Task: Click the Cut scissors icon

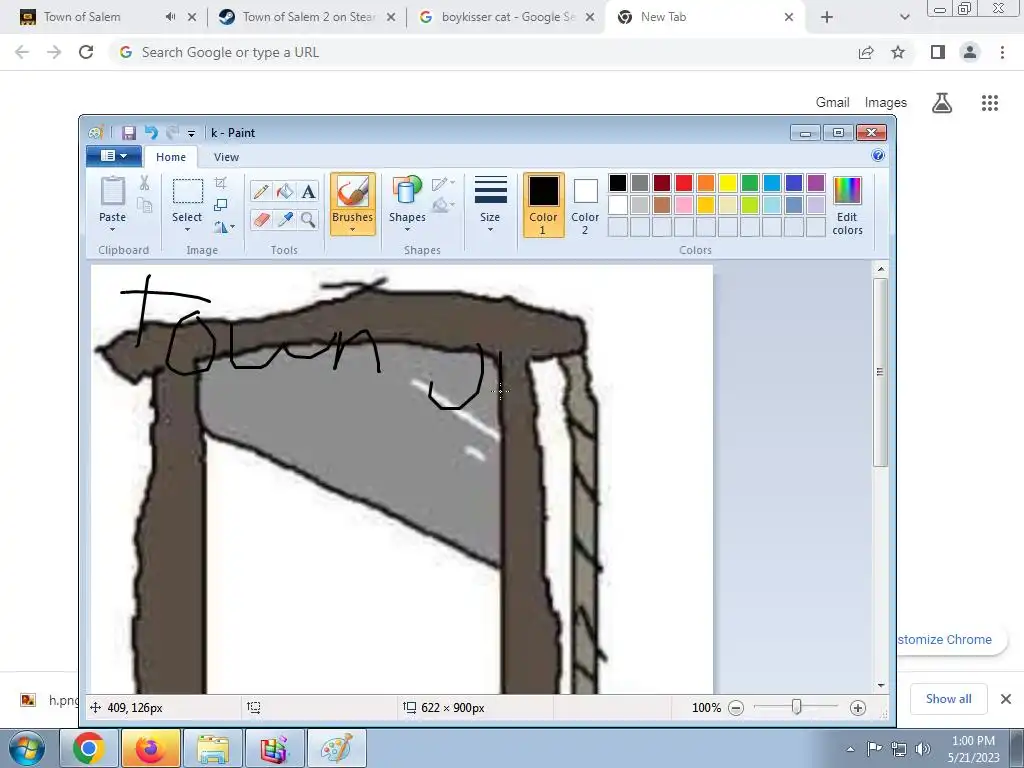Action: tap(144, 184)
